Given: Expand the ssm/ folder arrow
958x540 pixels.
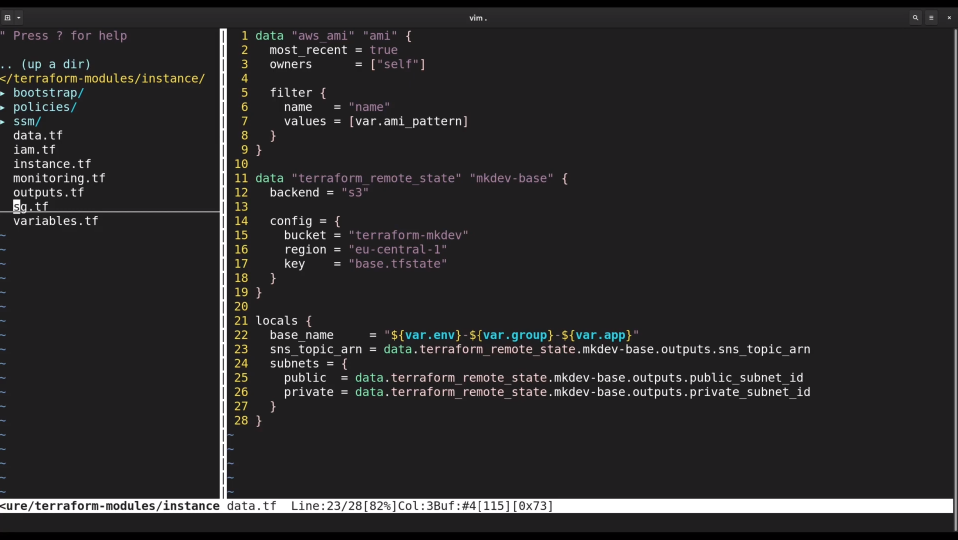Looking at the screenshot, I should (x=3, y=122).
